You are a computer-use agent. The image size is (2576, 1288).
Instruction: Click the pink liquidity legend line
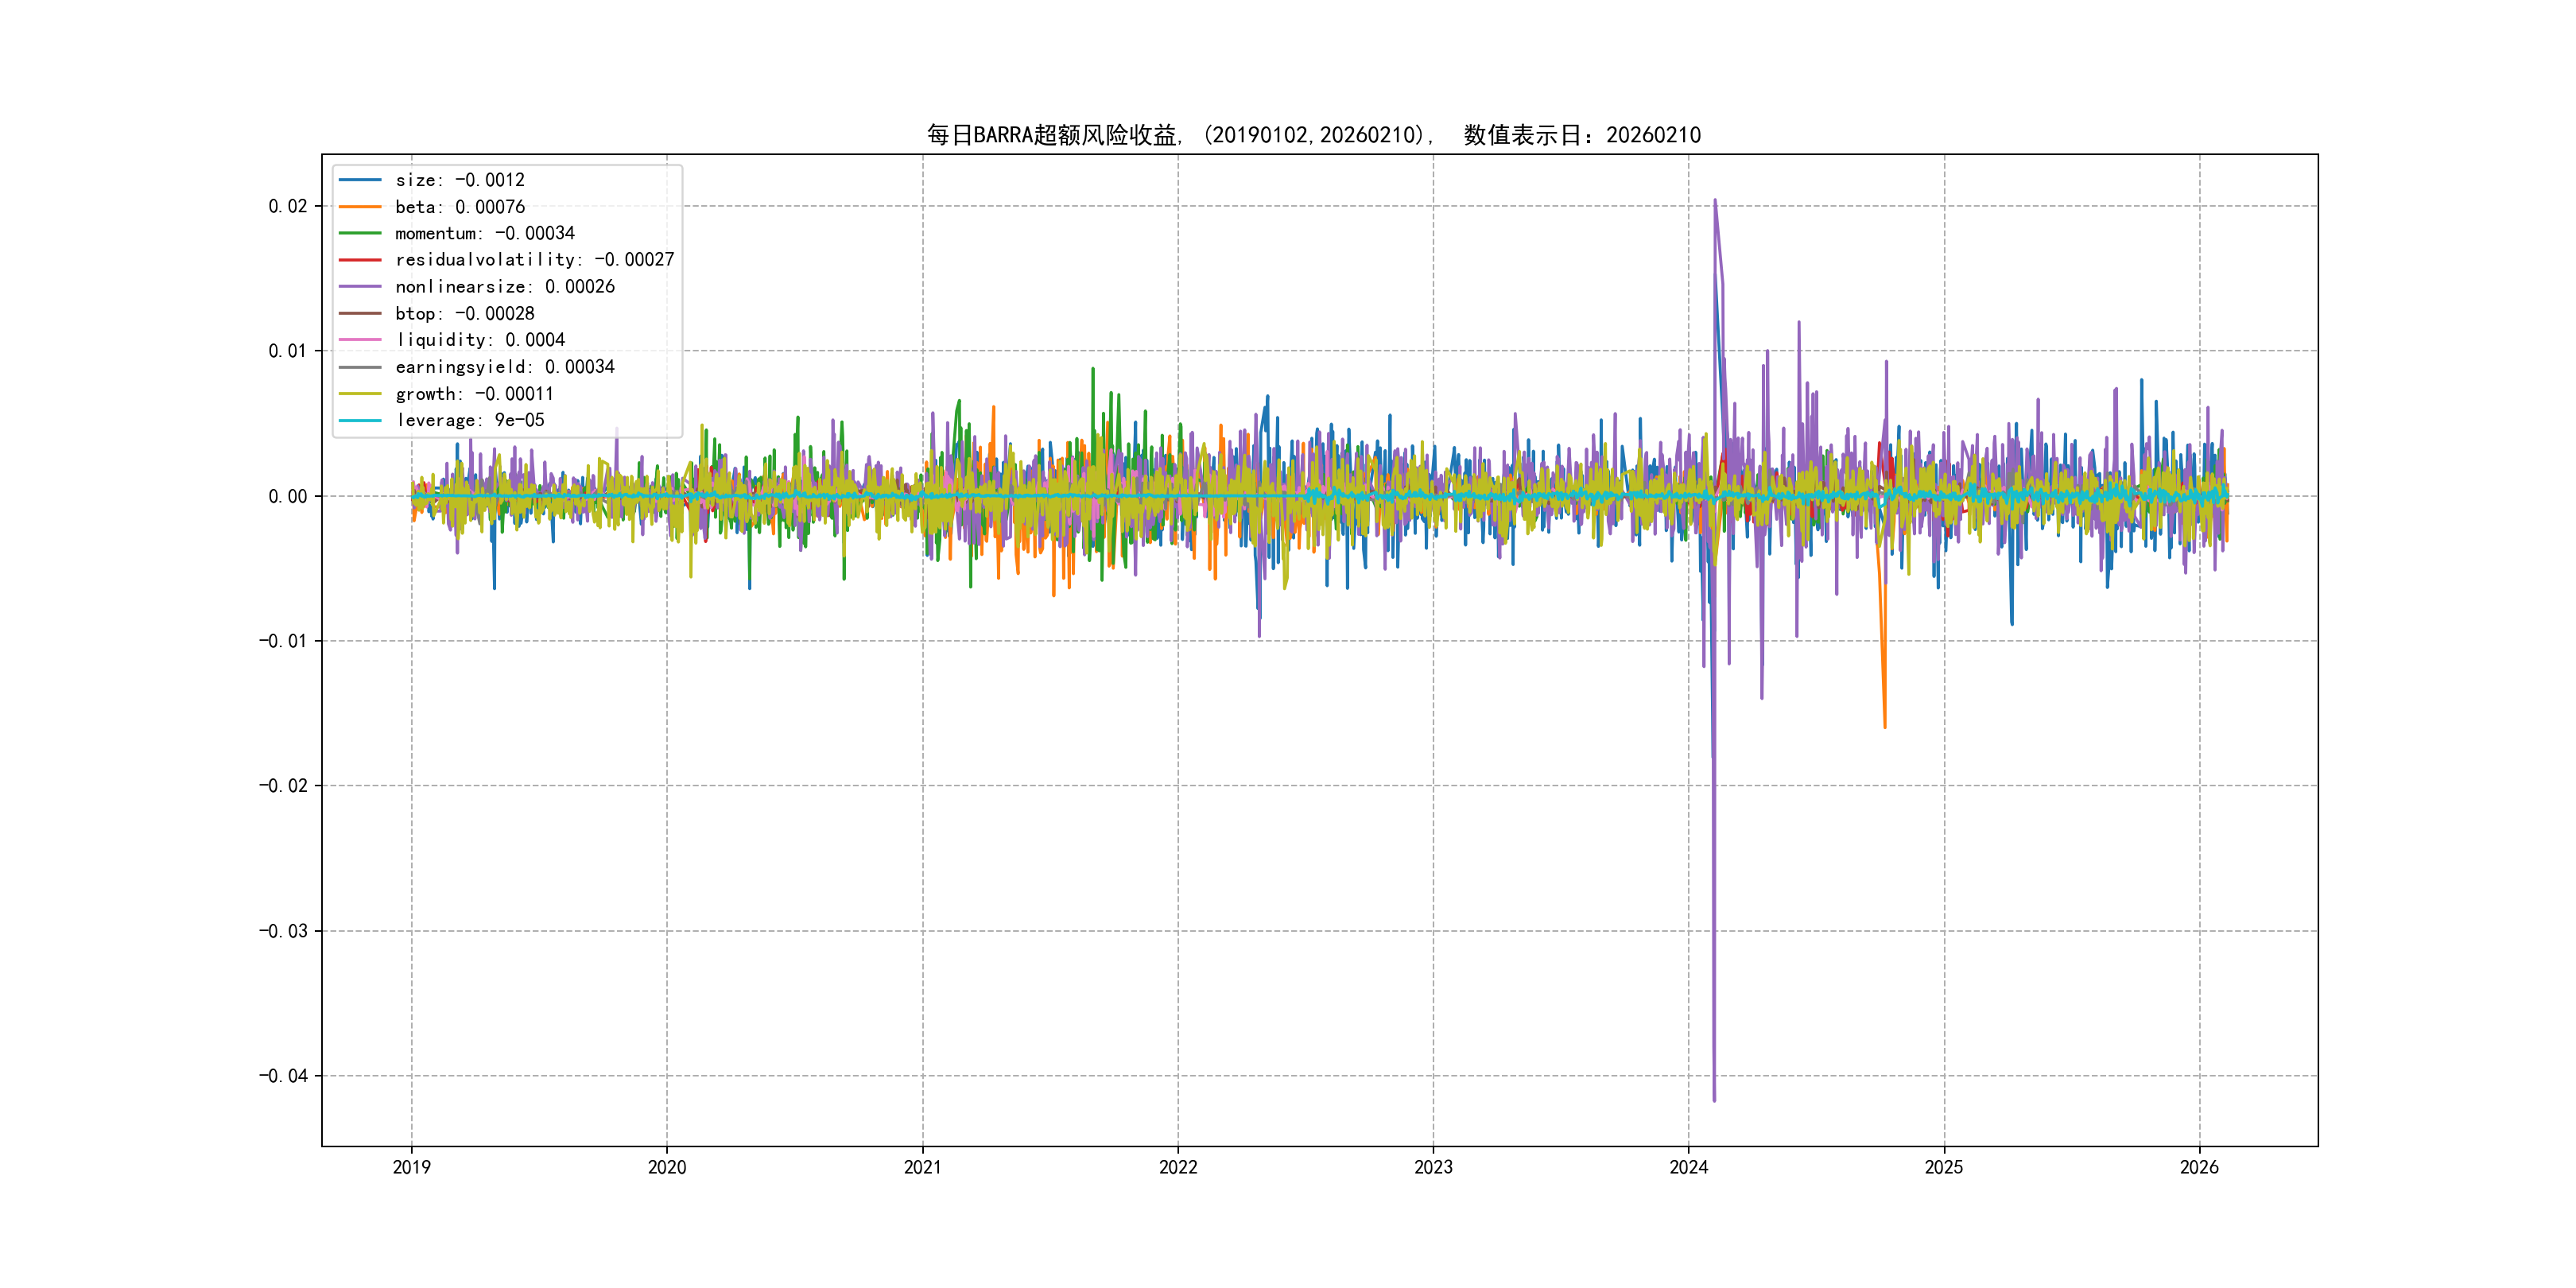tap(360, 340)
